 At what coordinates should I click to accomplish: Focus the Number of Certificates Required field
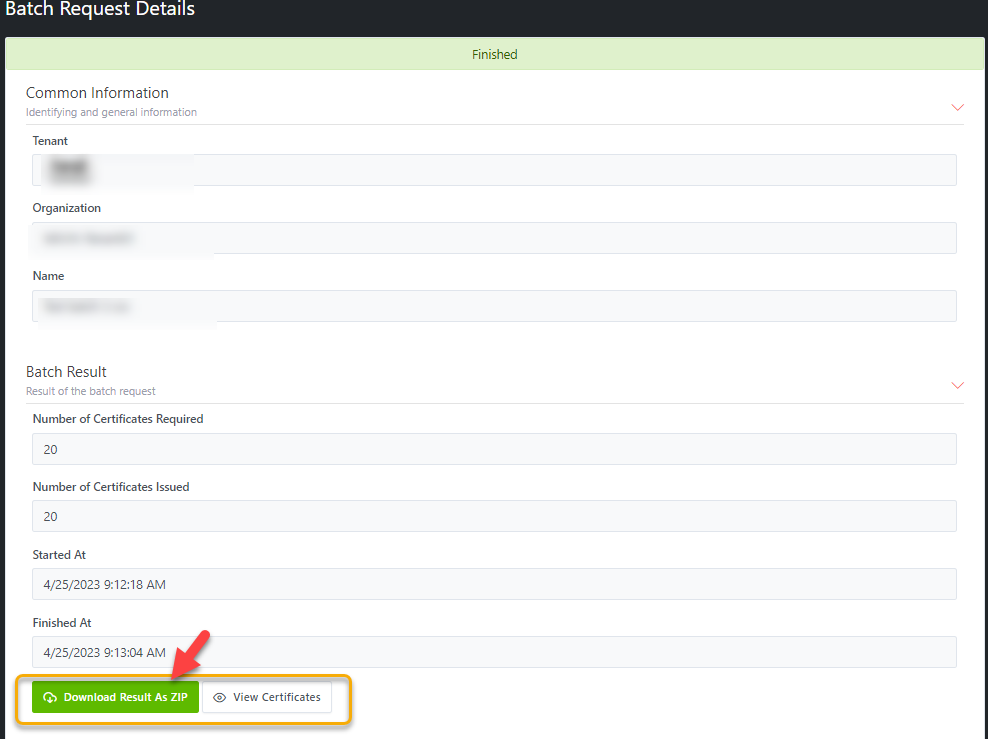[494, 449]
